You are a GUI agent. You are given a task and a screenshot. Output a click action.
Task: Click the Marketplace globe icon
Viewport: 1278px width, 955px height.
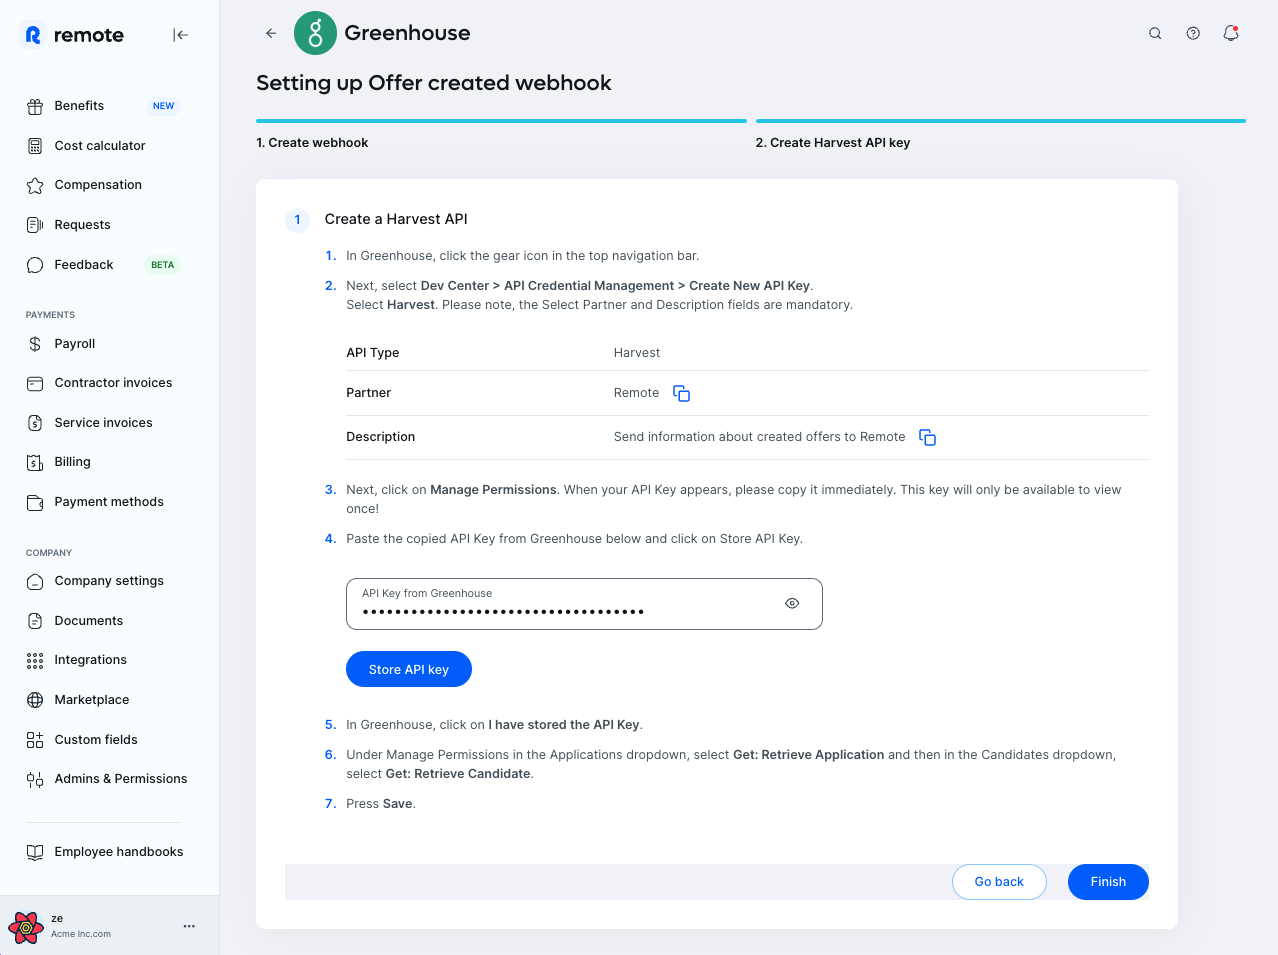click(x=35, y=700)
